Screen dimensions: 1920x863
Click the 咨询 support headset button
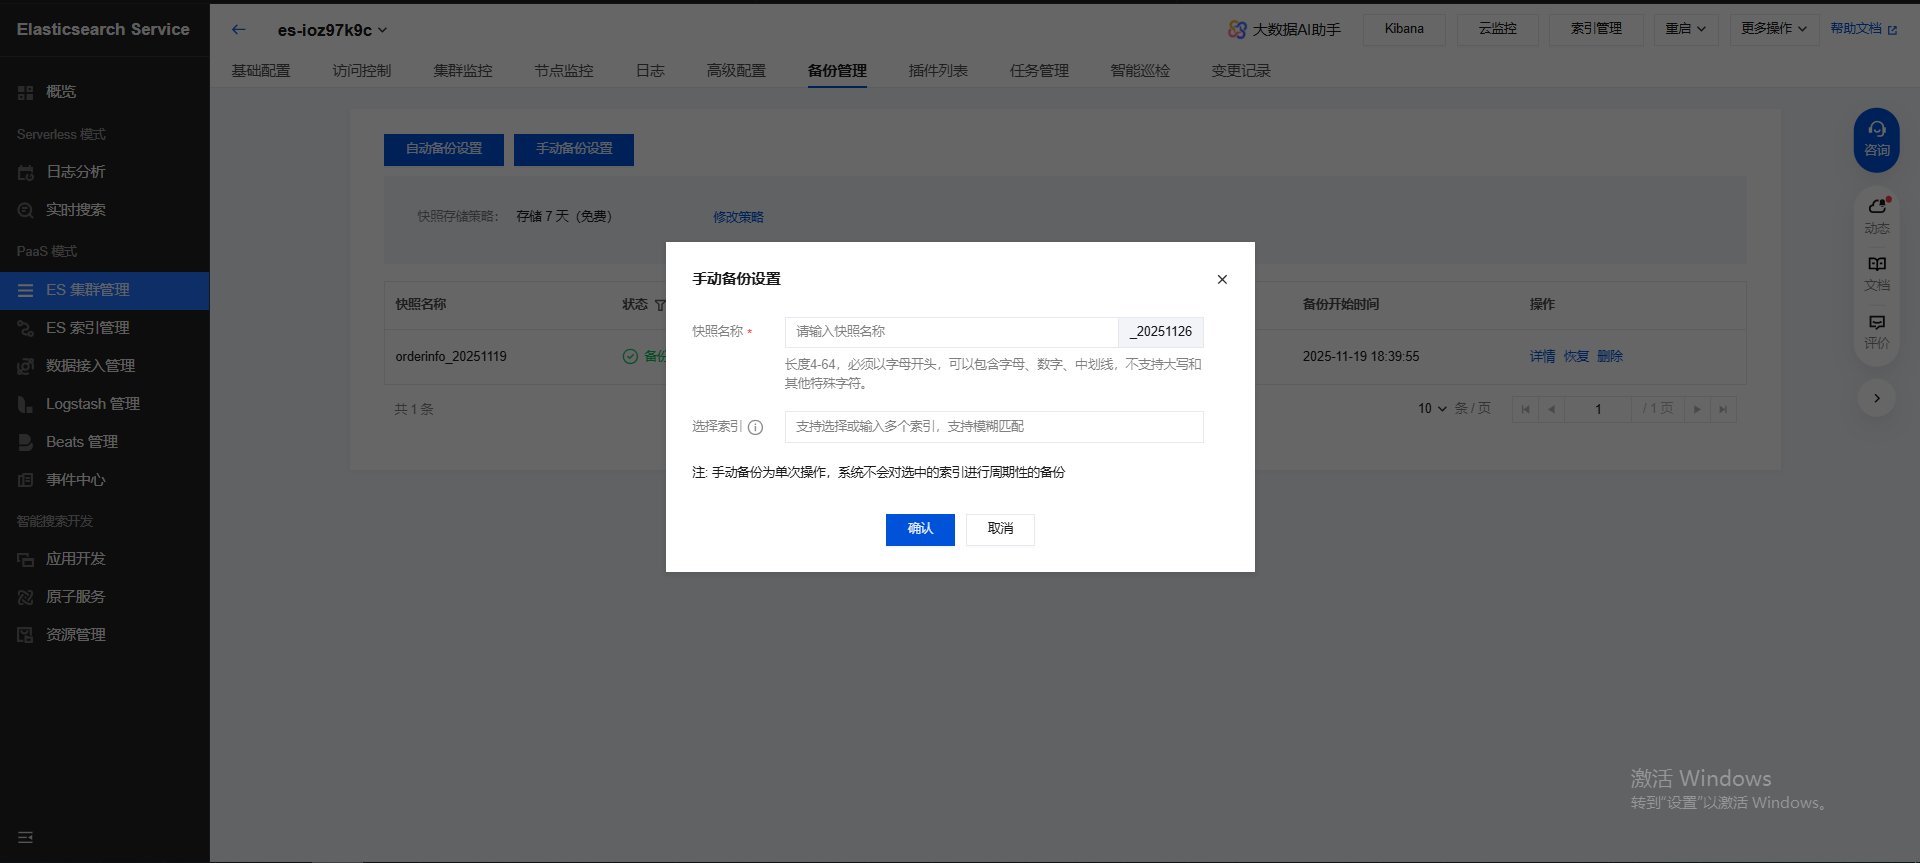pos(1877,139)
